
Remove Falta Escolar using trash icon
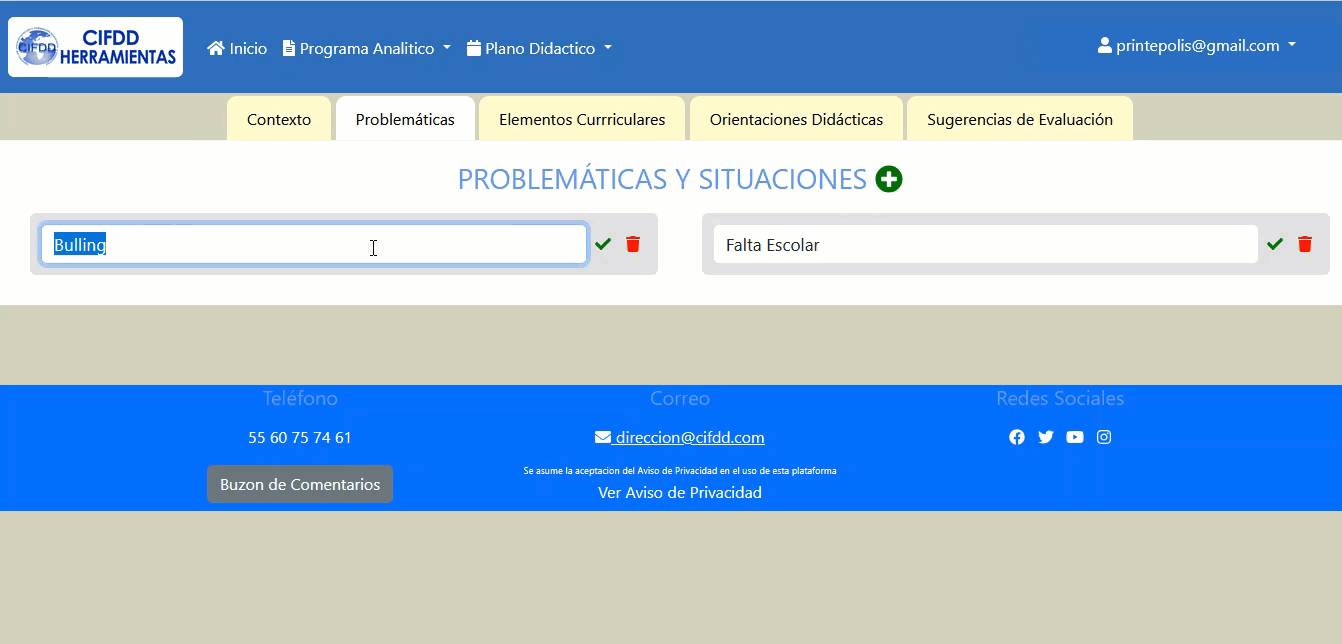tap(1305, 244)
